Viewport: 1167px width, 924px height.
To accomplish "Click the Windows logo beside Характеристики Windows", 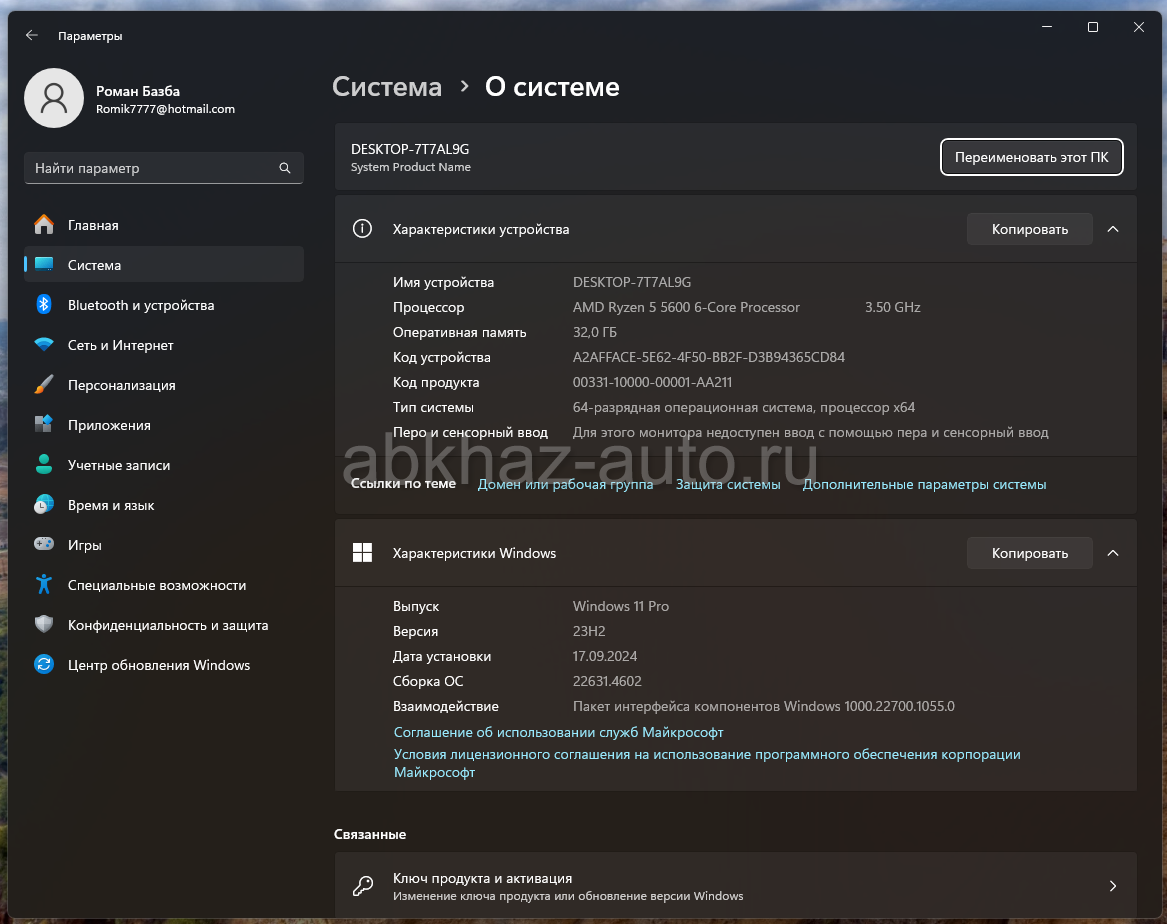I will 362,553.
